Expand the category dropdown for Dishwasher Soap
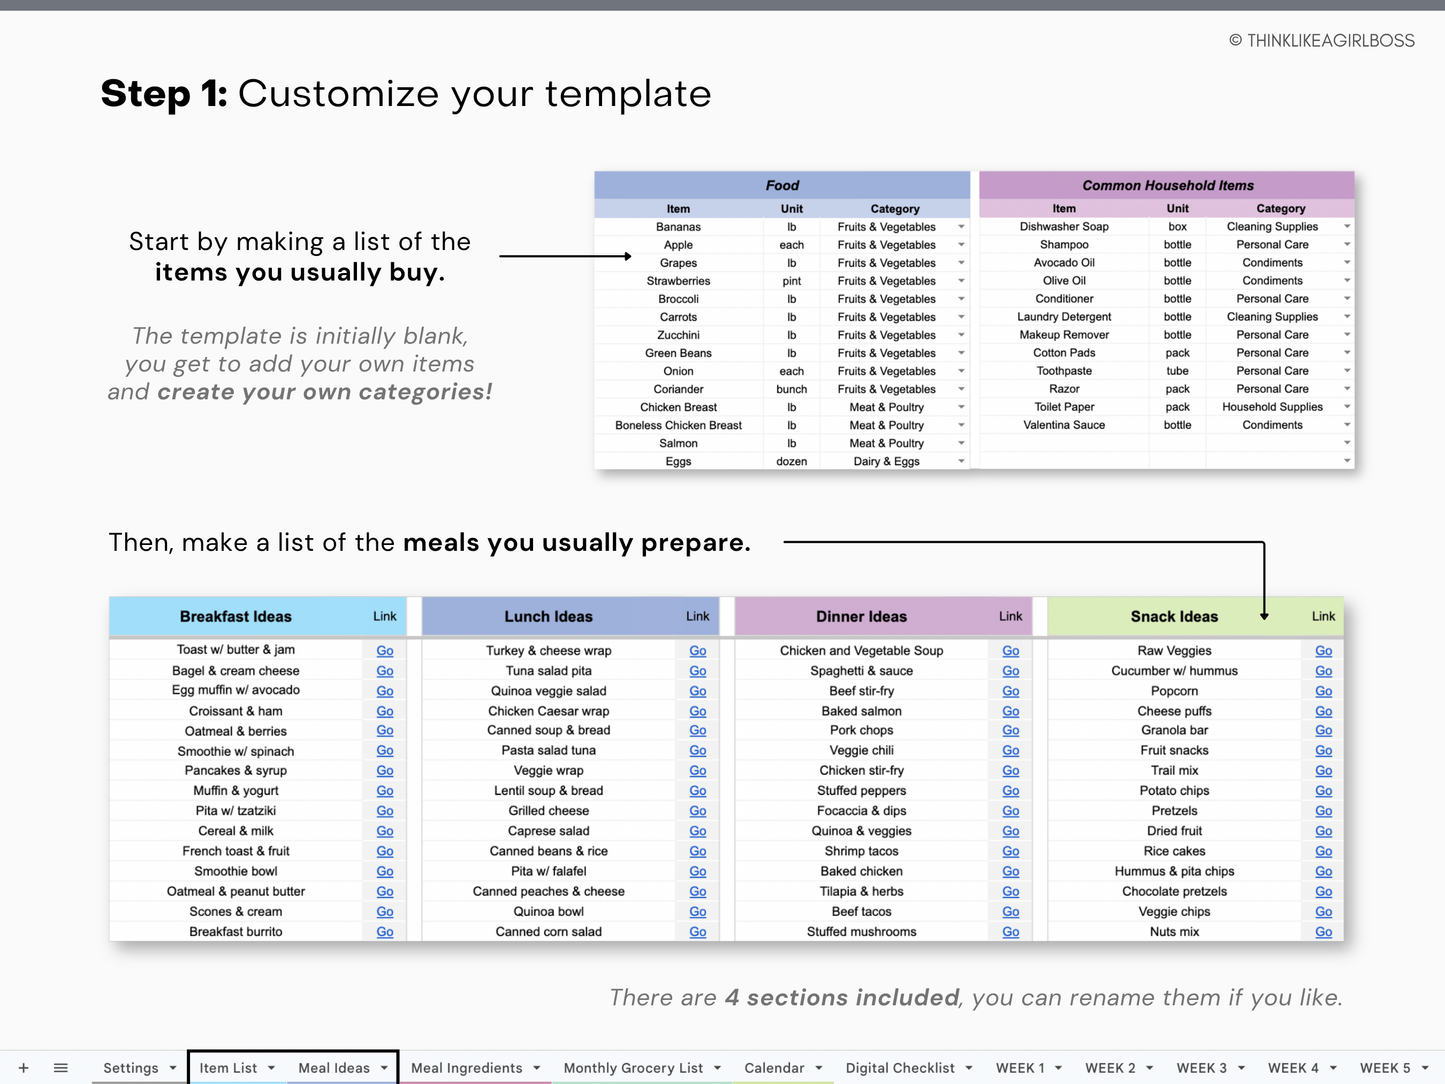 [x=1347, y=227]
